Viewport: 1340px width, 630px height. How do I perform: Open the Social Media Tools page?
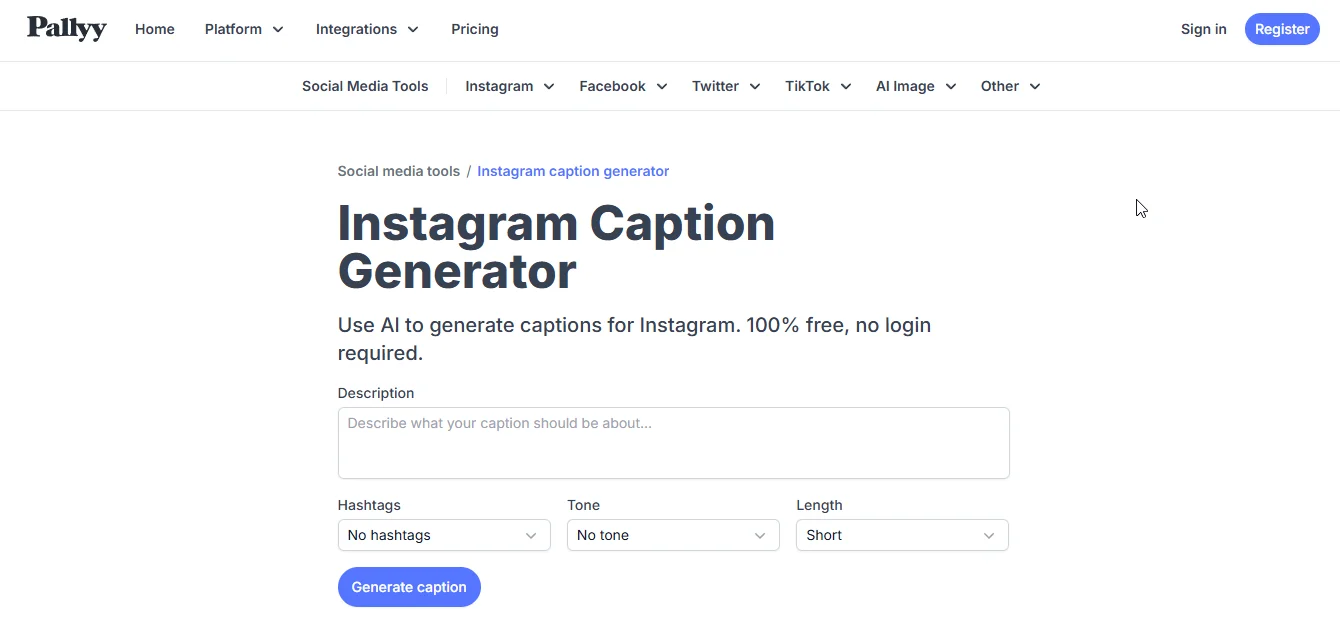click(364, 86)
